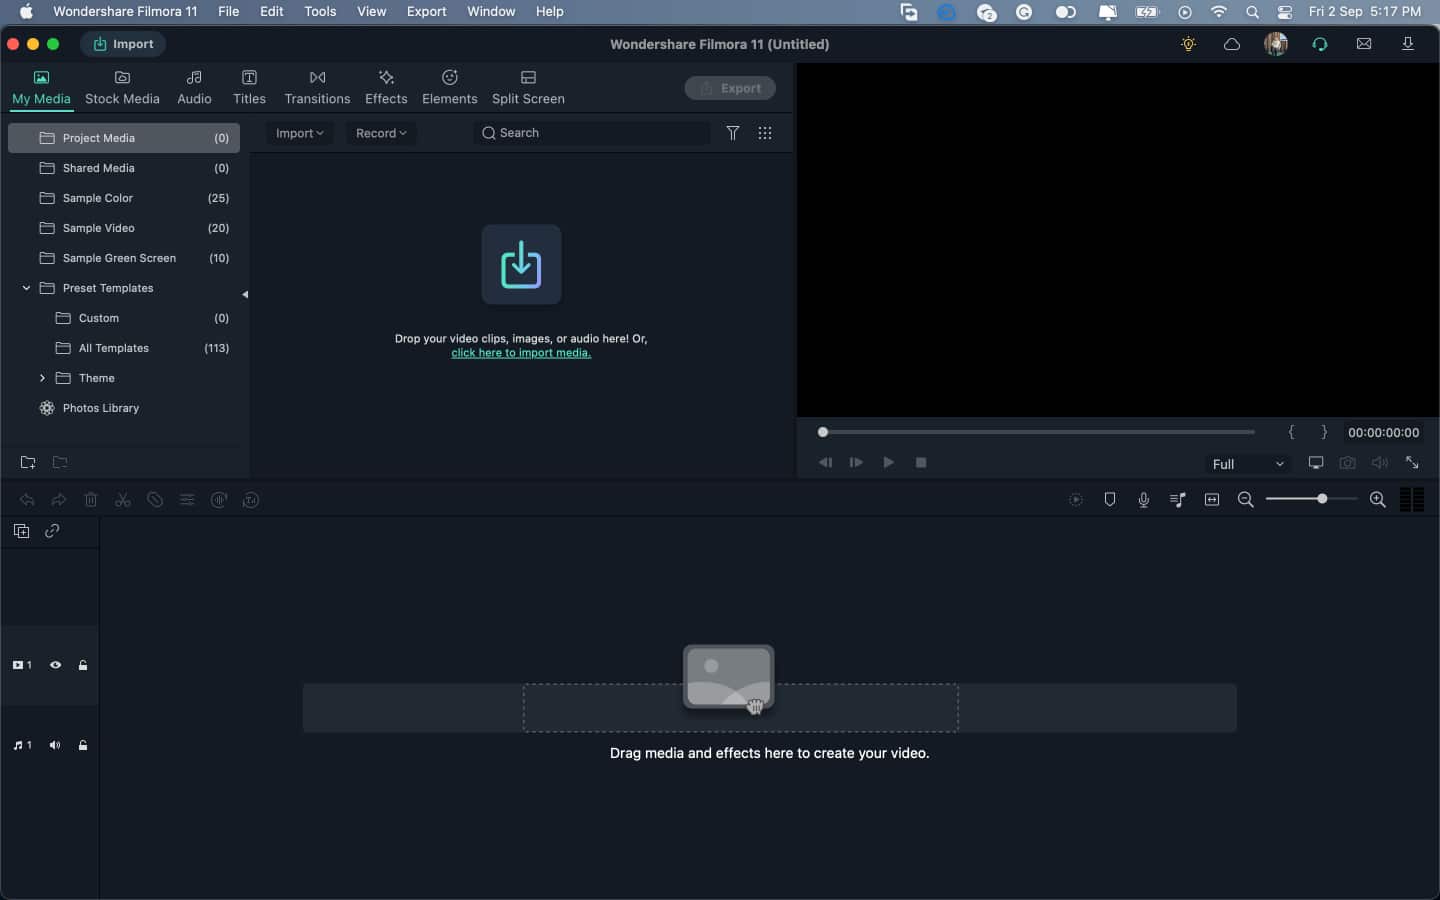Switch to the Audio tab
Screen dimensions: 1440x900
tap(194, 88)
